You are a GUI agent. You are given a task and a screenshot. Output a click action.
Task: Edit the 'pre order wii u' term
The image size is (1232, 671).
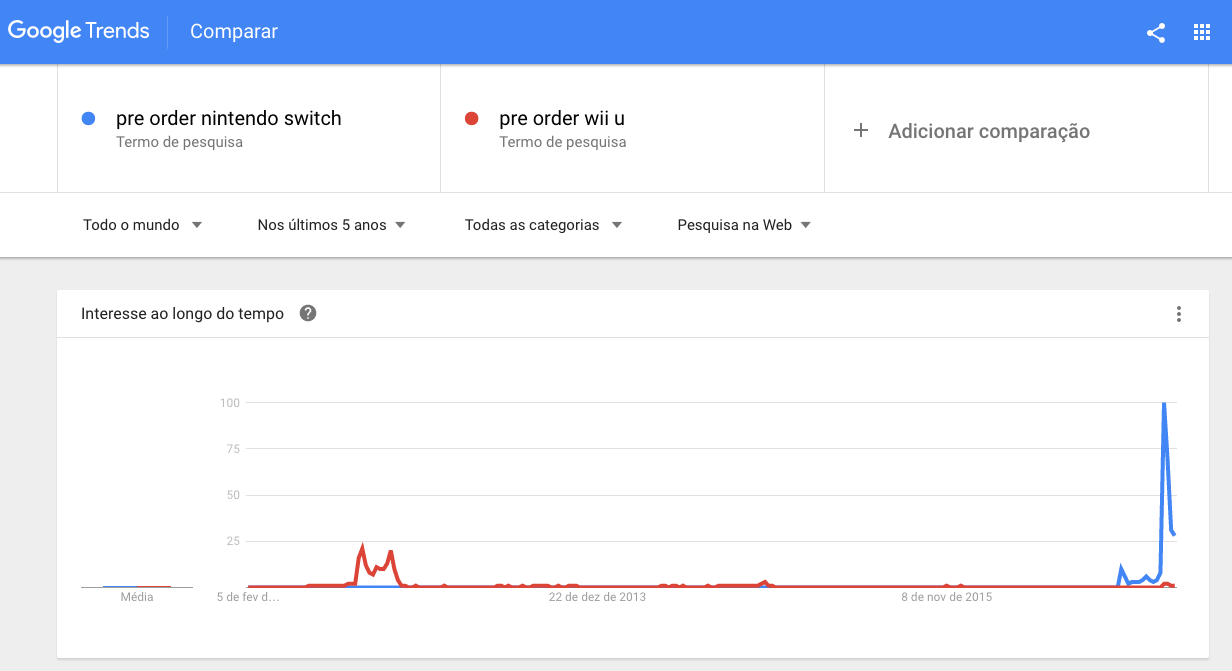click(562, 119)
